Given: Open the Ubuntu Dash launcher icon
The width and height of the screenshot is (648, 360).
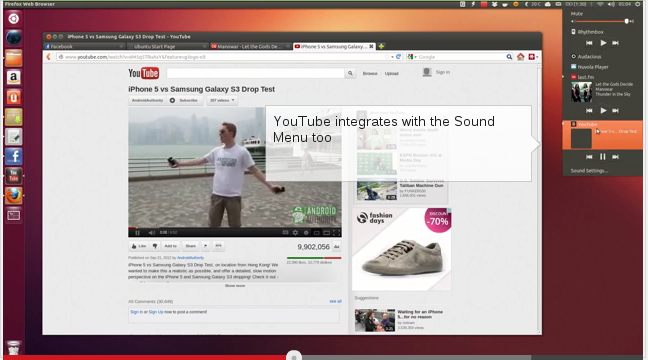Looking at the screenshot, I should 13,19.
